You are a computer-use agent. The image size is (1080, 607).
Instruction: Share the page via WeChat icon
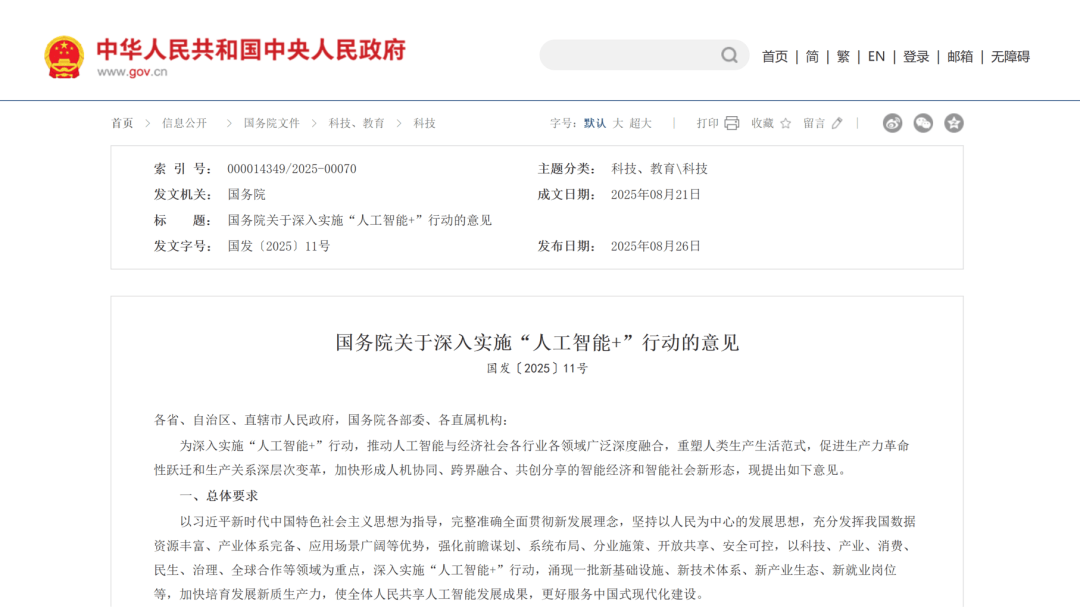[923, 123]
